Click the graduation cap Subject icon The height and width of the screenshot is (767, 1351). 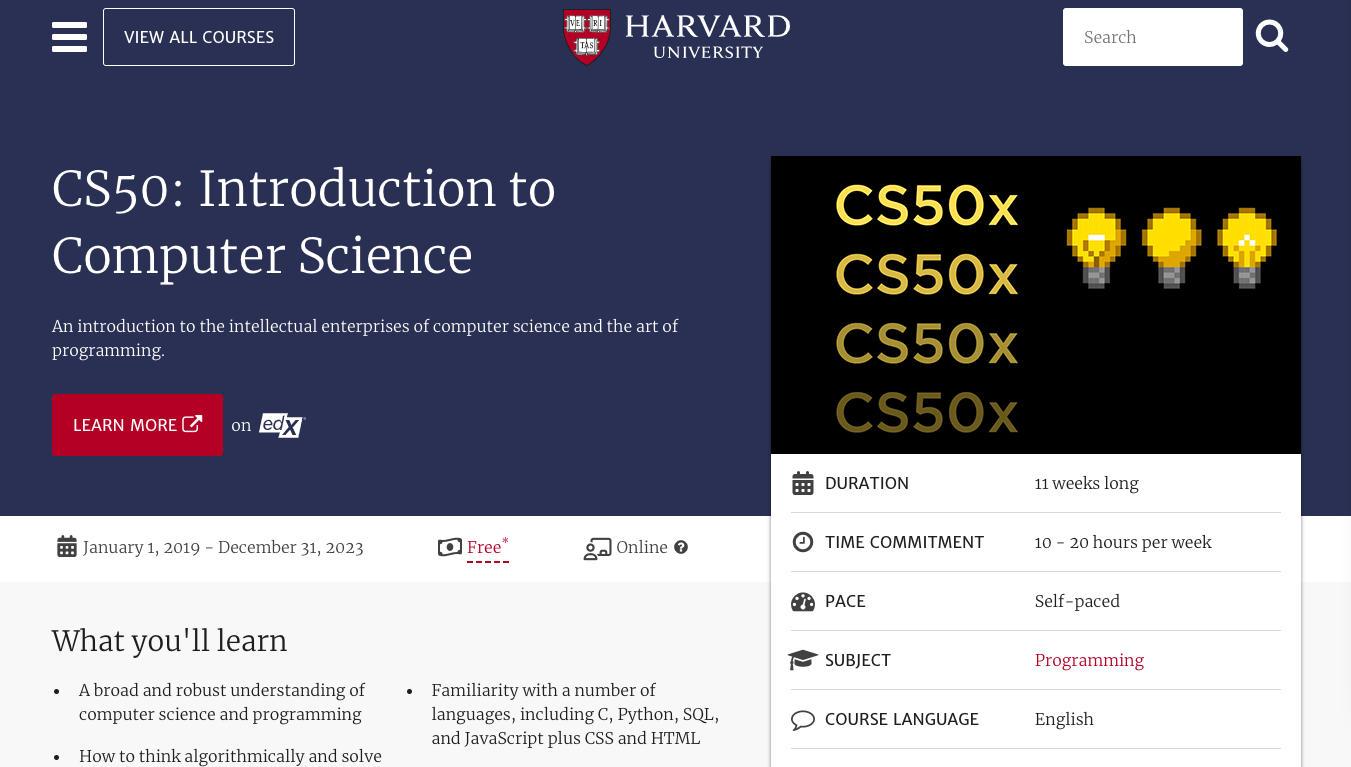(x=803, y=660)
